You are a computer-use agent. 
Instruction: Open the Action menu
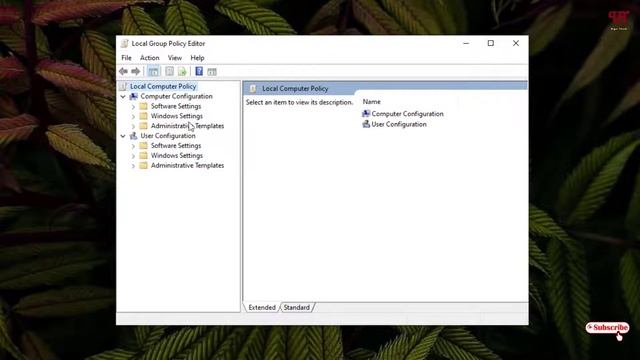click(149, 58)
